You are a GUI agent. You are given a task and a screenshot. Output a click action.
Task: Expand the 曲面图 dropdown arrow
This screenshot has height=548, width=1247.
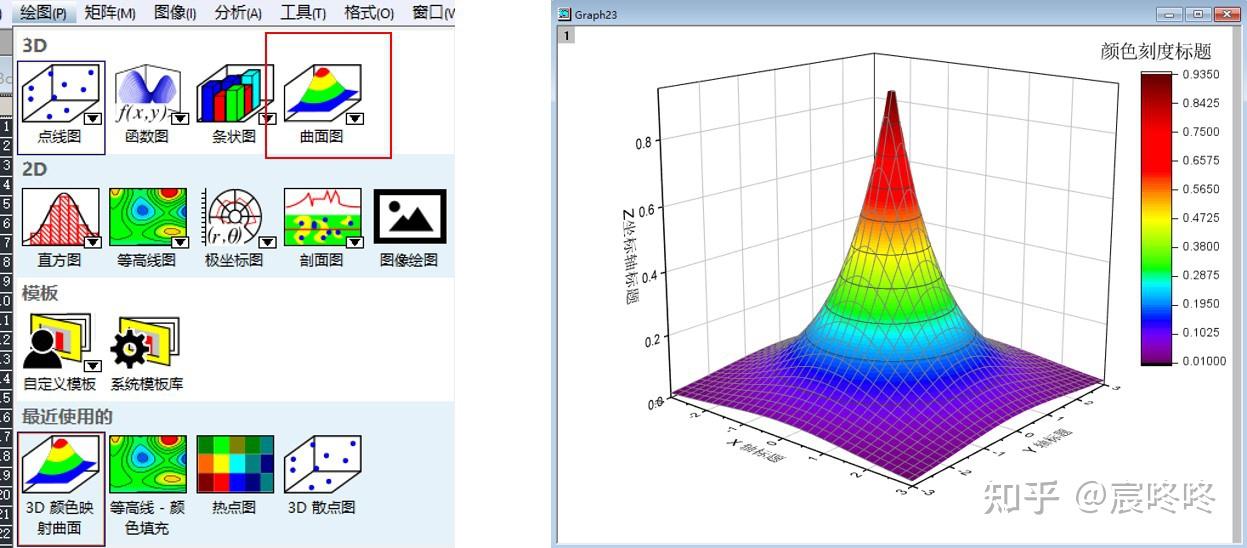tap(355, 118)
